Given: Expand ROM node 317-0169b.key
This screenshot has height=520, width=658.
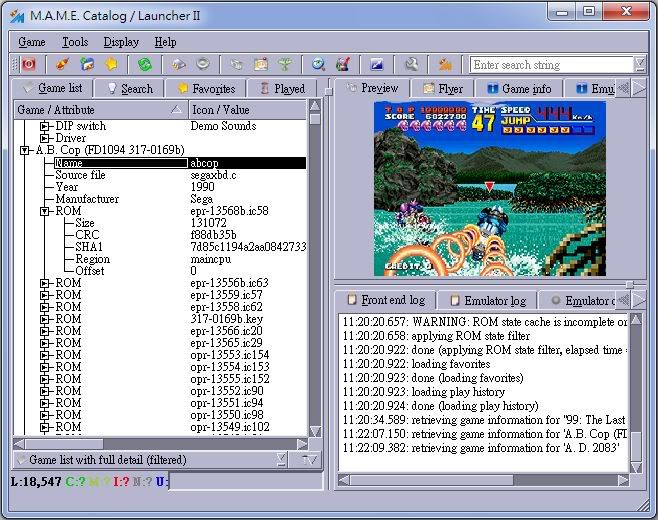Looking at the screenshot, I should [x=44, y=319].
